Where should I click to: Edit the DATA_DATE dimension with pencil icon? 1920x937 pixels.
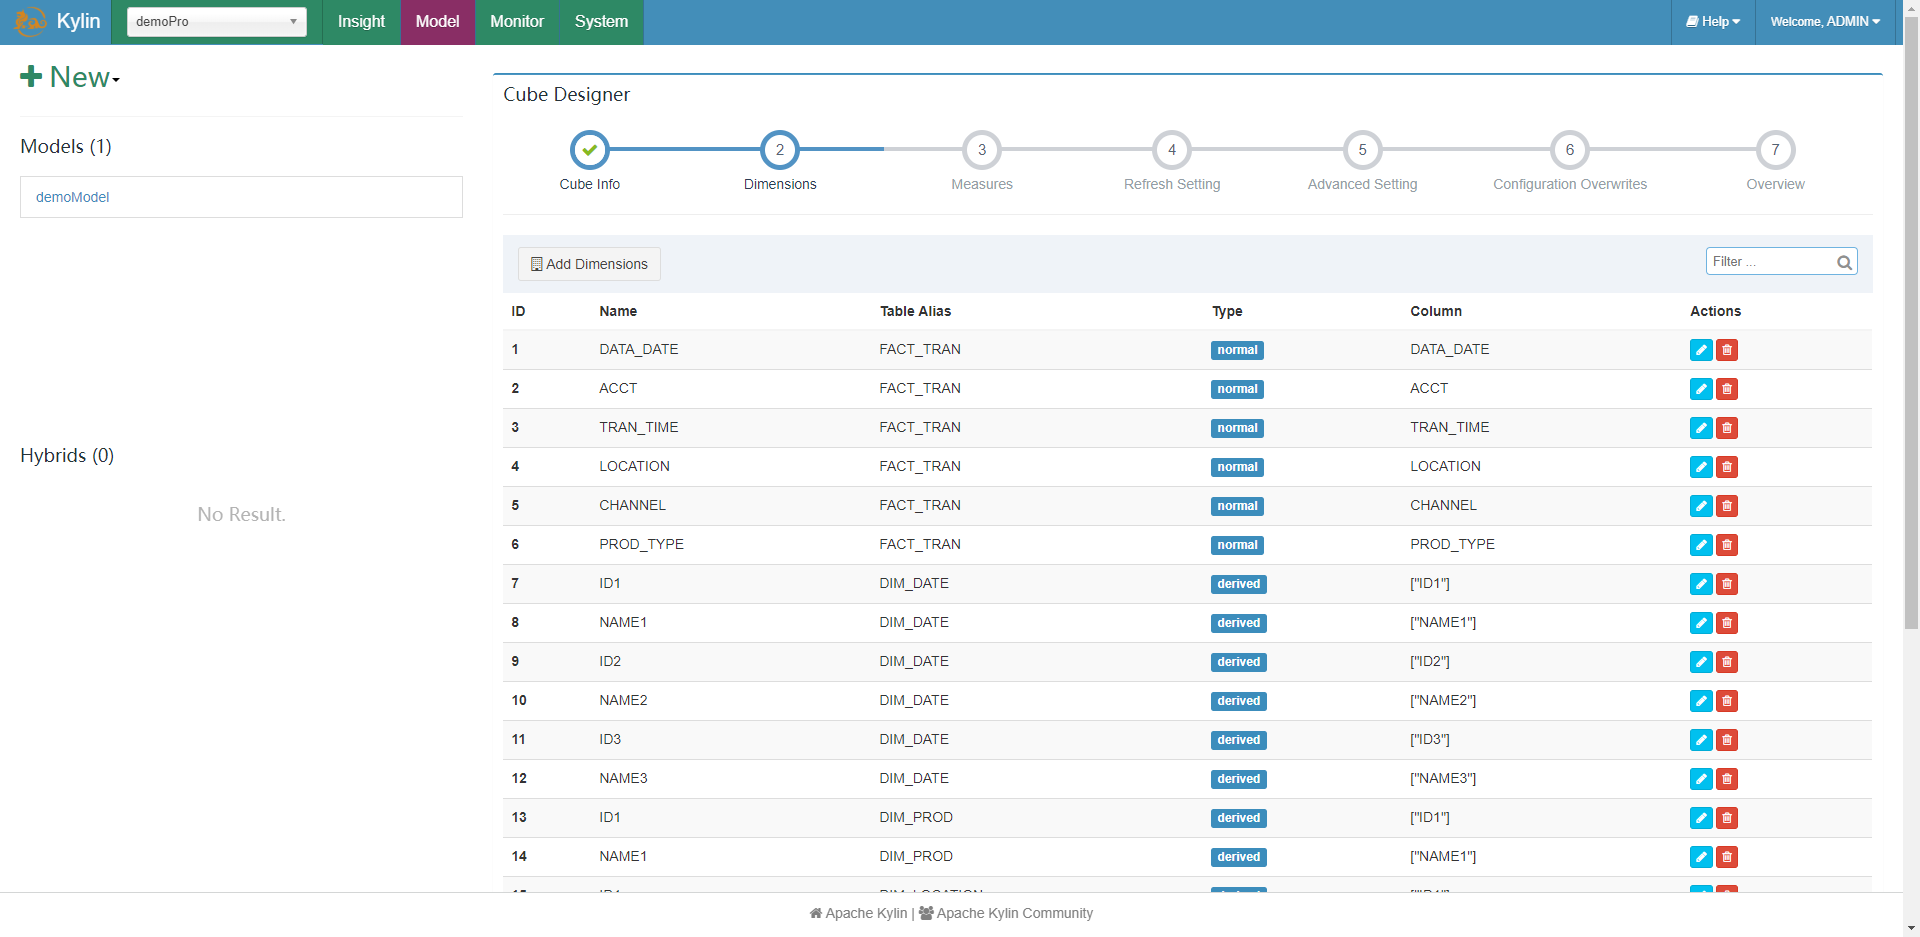pyautogui.click(x=1701, y=350)
